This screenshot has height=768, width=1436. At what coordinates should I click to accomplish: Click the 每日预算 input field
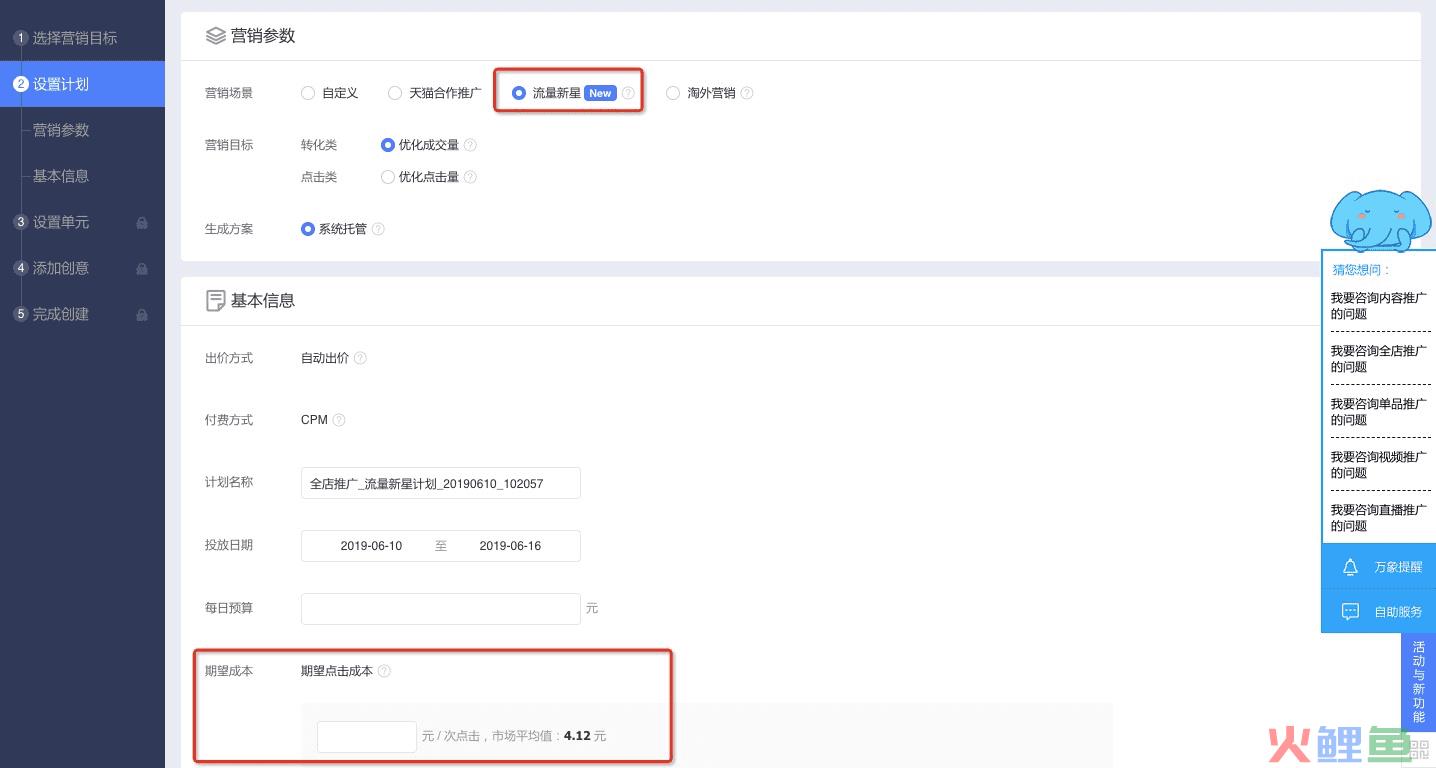point(440,608)
